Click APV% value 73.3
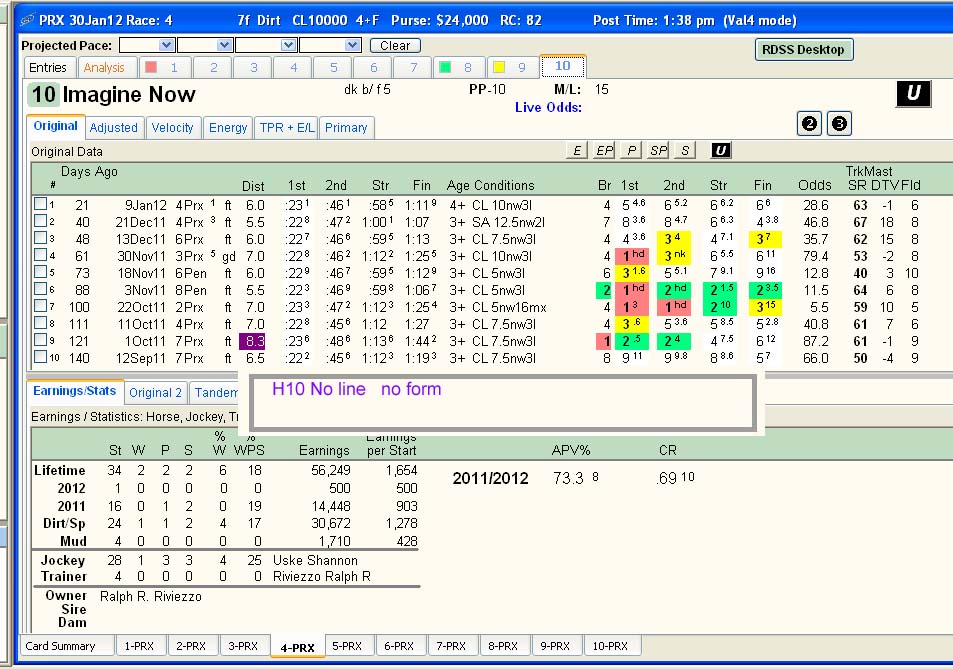 point(568,478)
